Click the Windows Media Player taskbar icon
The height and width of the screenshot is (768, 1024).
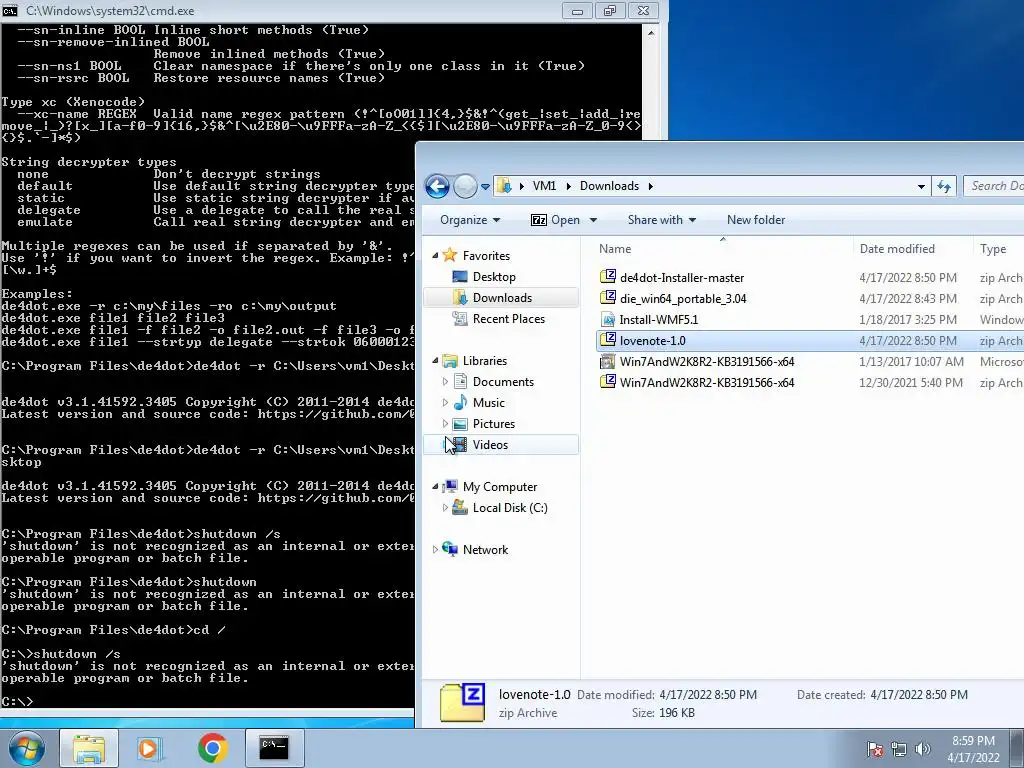150,748
